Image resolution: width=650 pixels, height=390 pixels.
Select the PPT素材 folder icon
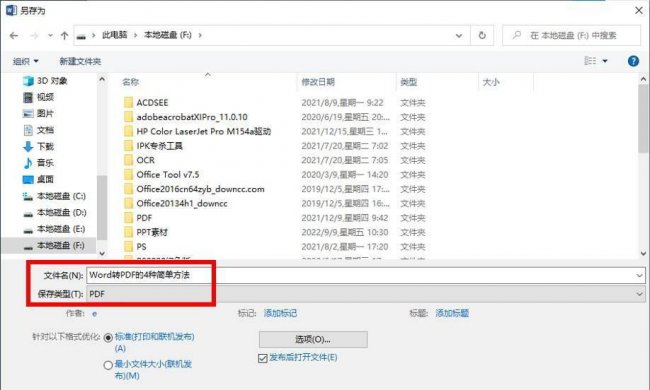coord(129,232)
